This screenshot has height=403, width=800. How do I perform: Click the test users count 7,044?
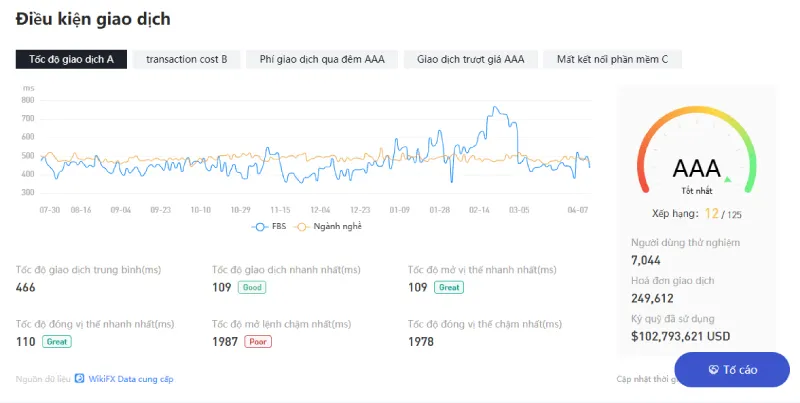coord(646,260)
